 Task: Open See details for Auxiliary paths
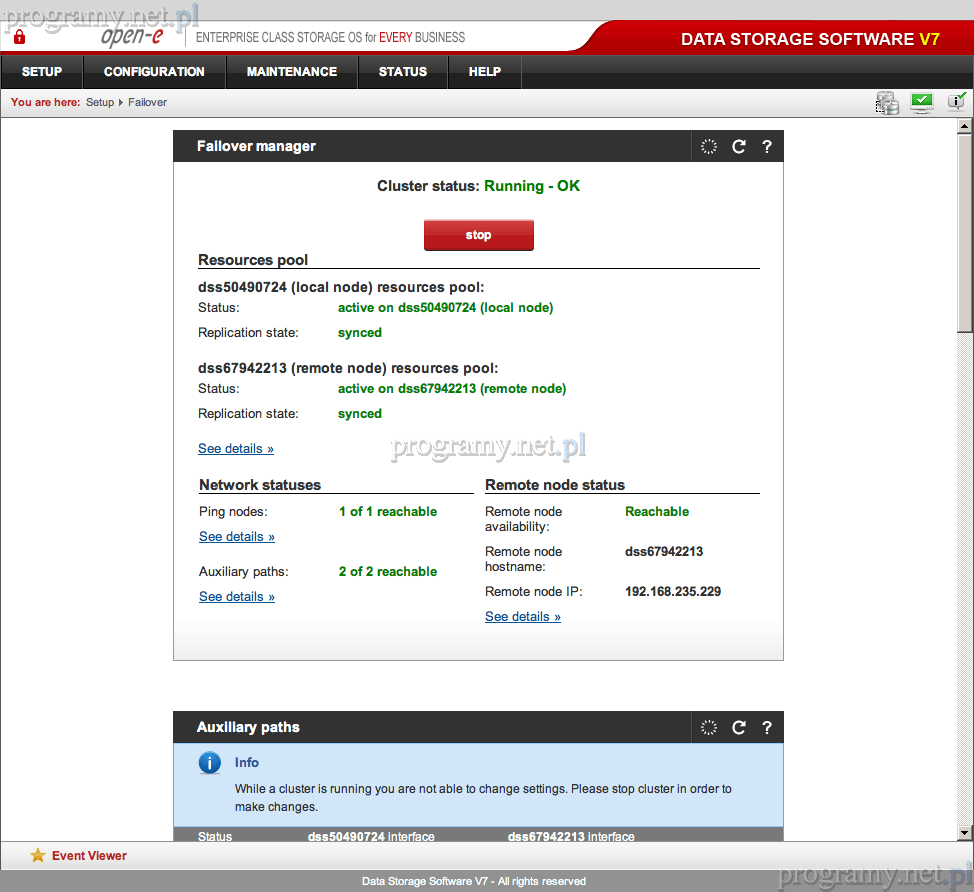(237, 597)
